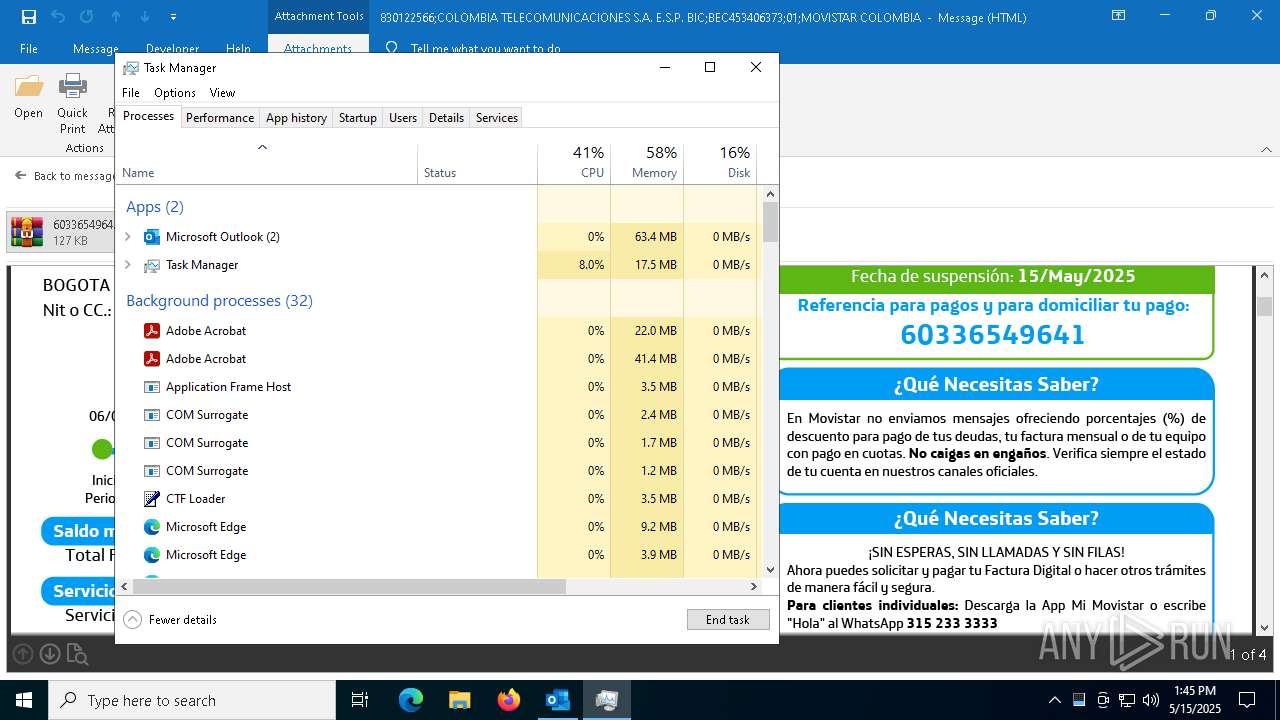Image resolution: width=1280 pixels, height=720 pixels.
Task: Switch to the App history tab
Action: (296, 118)
